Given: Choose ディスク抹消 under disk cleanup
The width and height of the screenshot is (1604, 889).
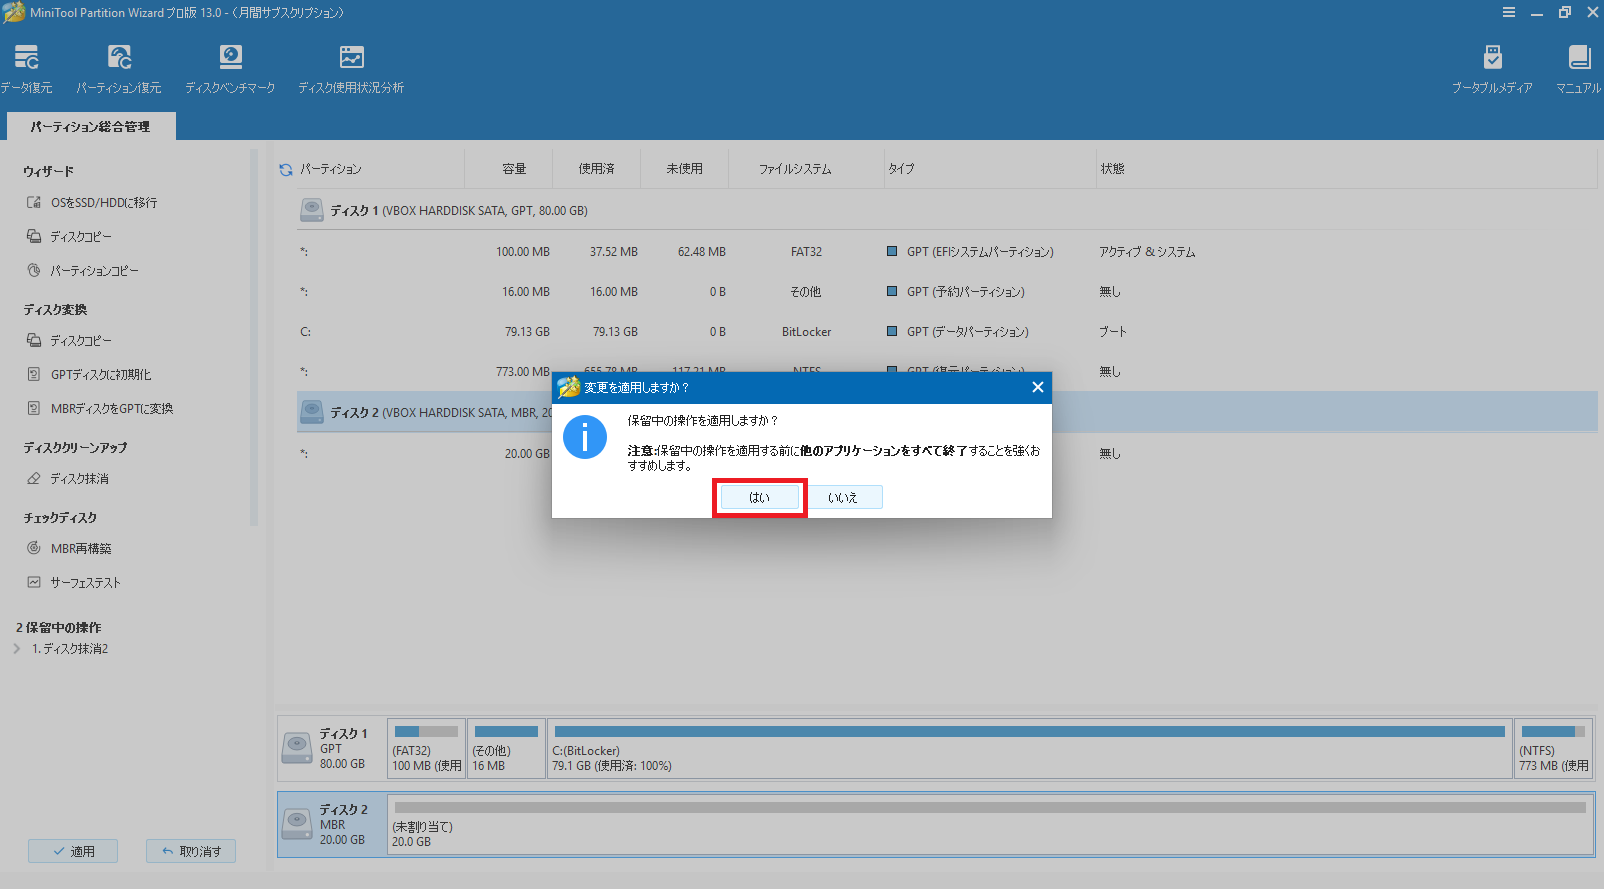Looking at the screenshot, I should click(x=80, y=479).
